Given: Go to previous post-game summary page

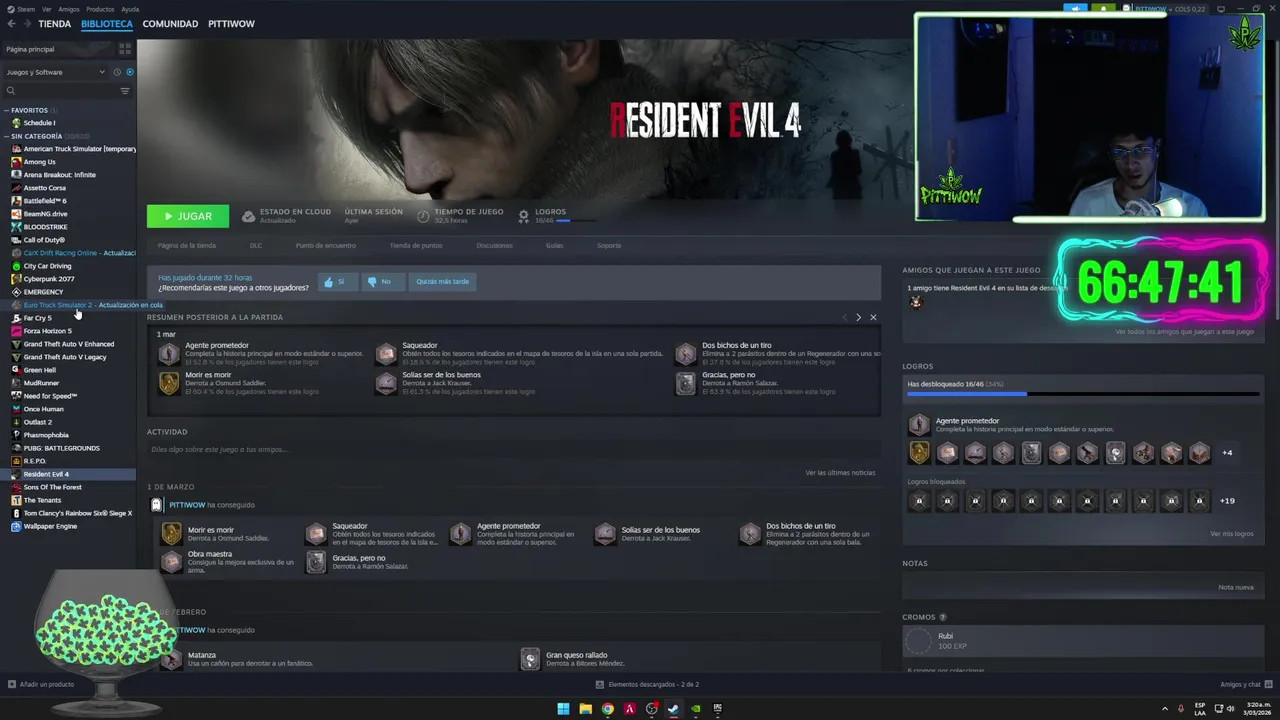Looking at the screenshot, I should click(x=844, y=317).
